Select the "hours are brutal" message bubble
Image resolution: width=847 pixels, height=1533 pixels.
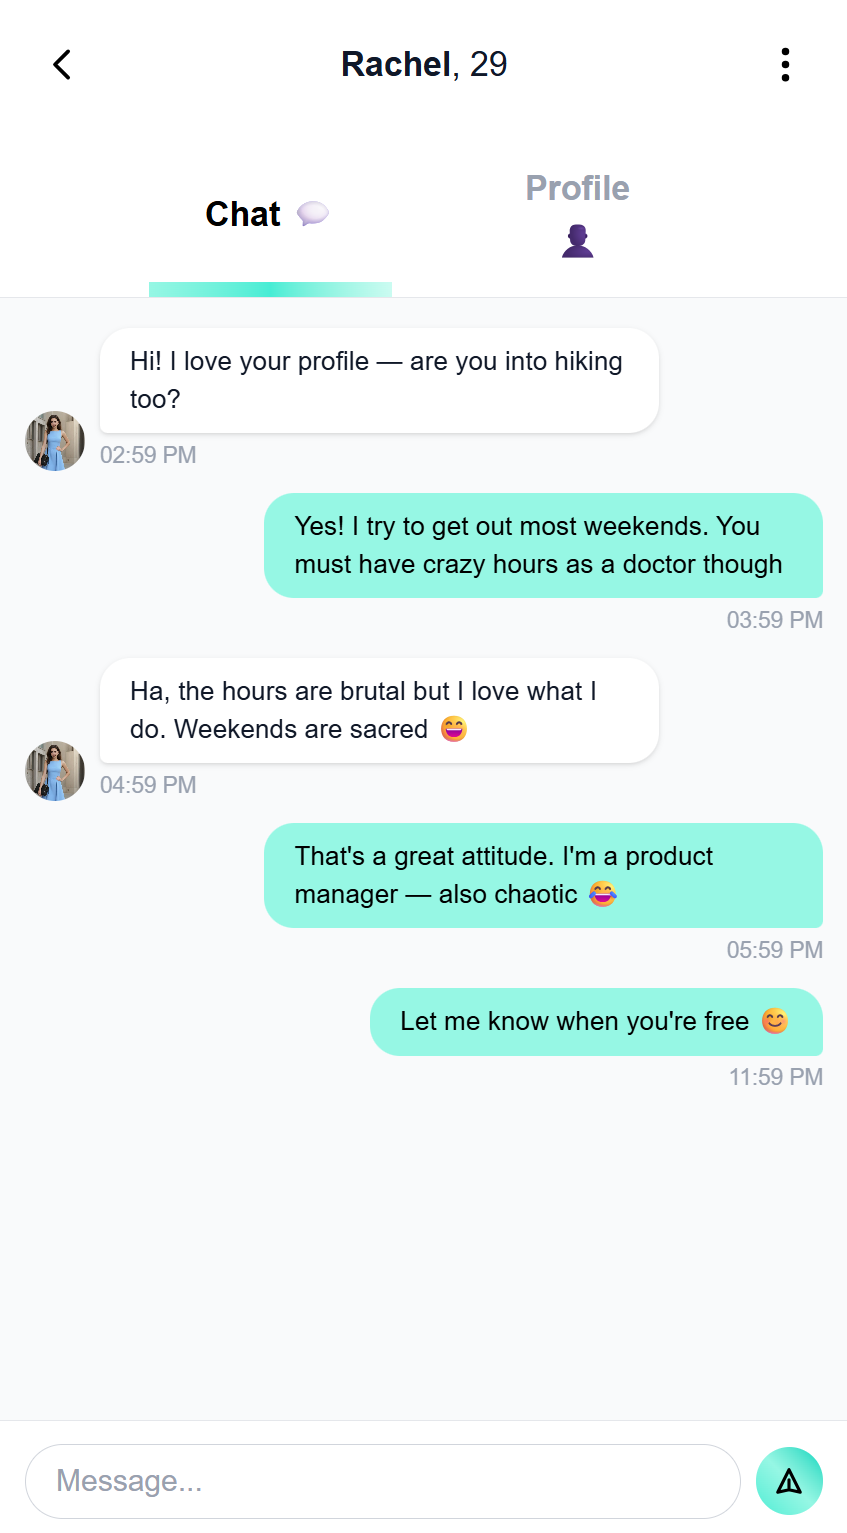(379, 710)
